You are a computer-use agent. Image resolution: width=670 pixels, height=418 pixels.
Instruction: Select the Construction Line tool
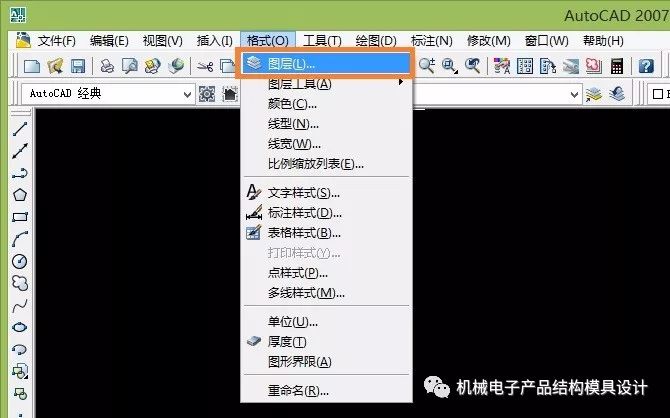(20, 151)
